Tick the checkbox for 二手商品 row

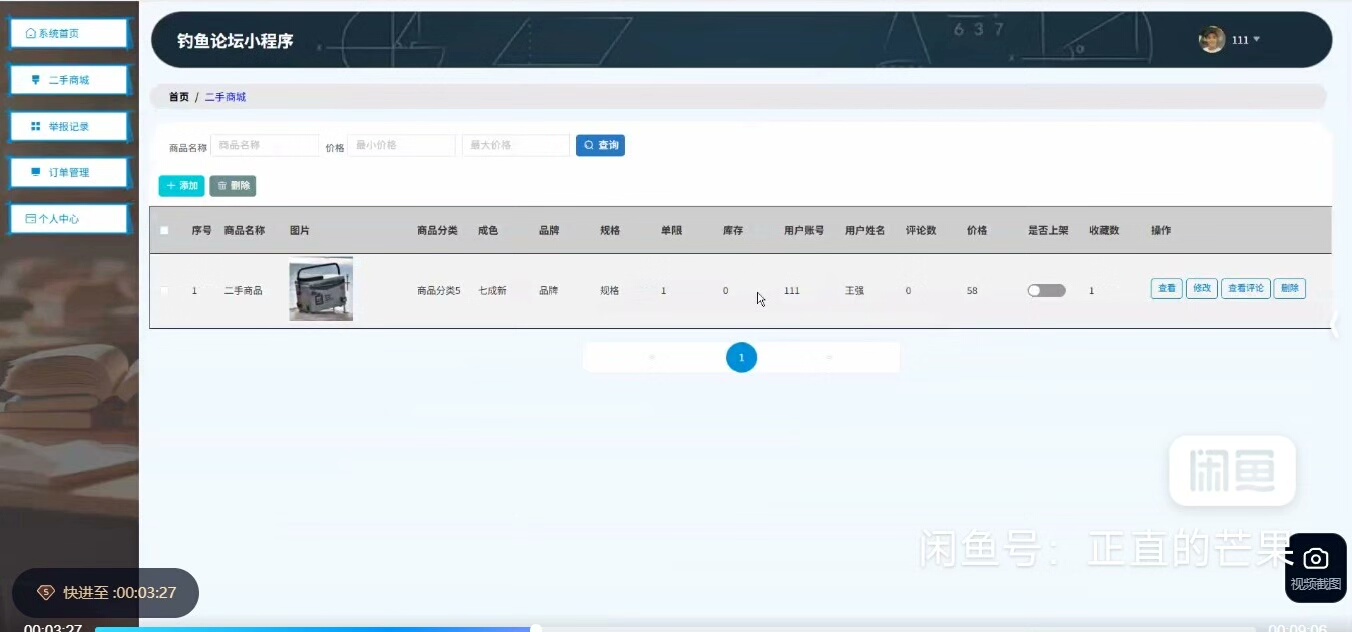click(x=164, y=290)
